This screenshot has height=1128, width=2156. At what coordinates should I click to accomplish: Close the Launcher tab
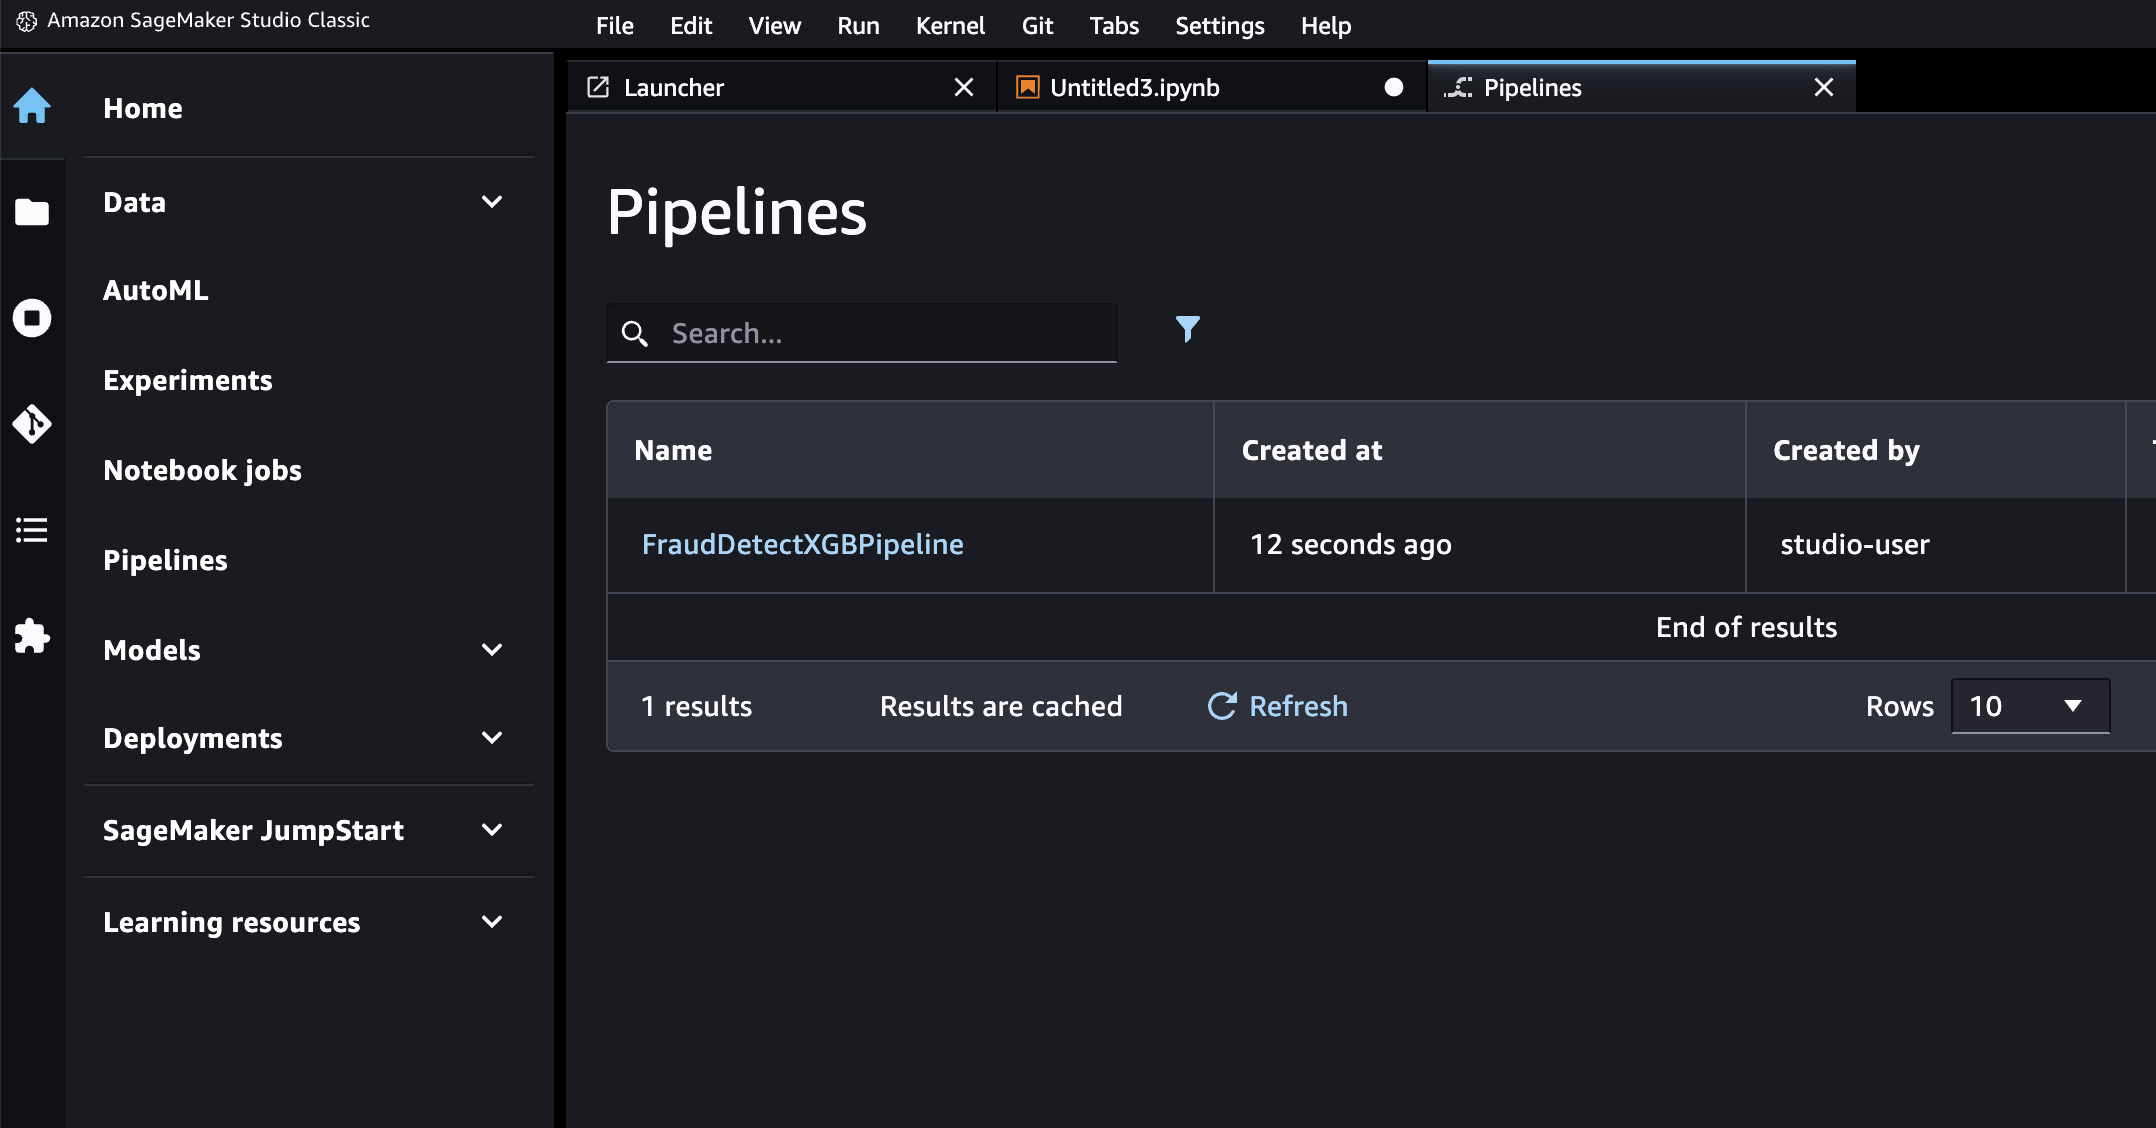pyautogui.click(x=963, y=88)
